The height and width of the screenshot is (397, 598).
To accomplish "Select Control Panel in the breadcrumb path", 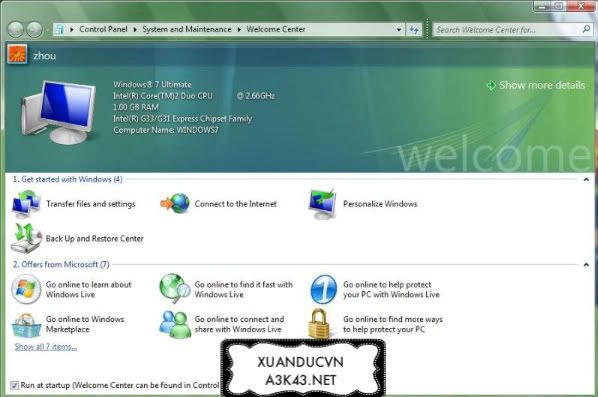I will 103,29.
